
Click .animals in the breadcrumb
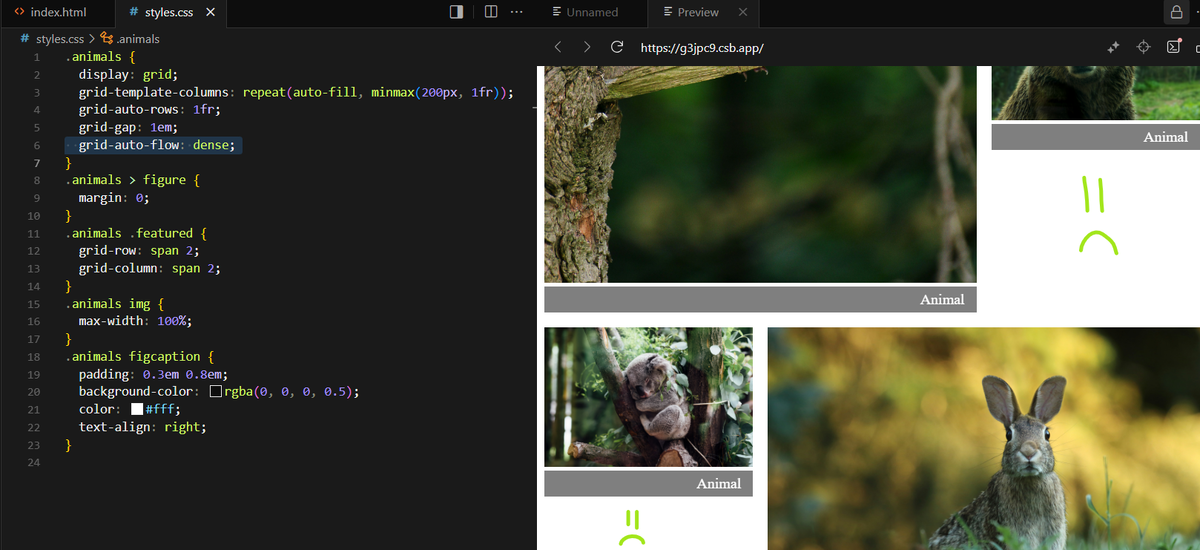pos(138,39)
